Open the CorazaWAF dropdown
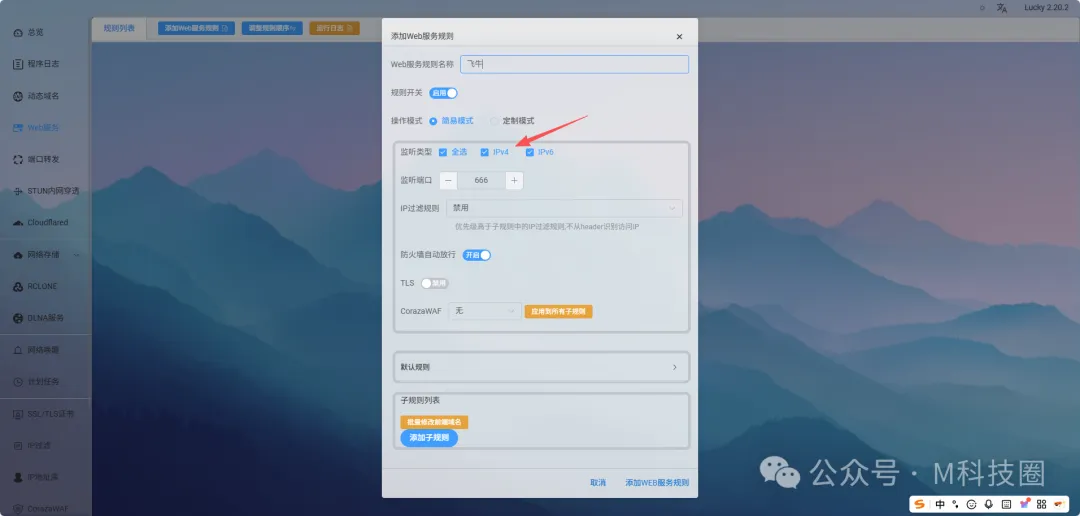Image resolution: width=1080 pixels, height=516 pixels. tap(484, 311)
